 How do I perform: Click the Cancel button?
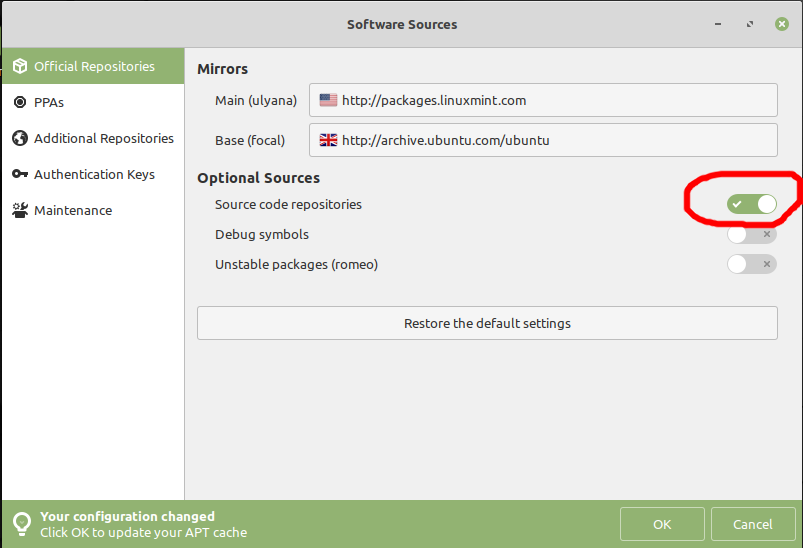click(753, 524)
